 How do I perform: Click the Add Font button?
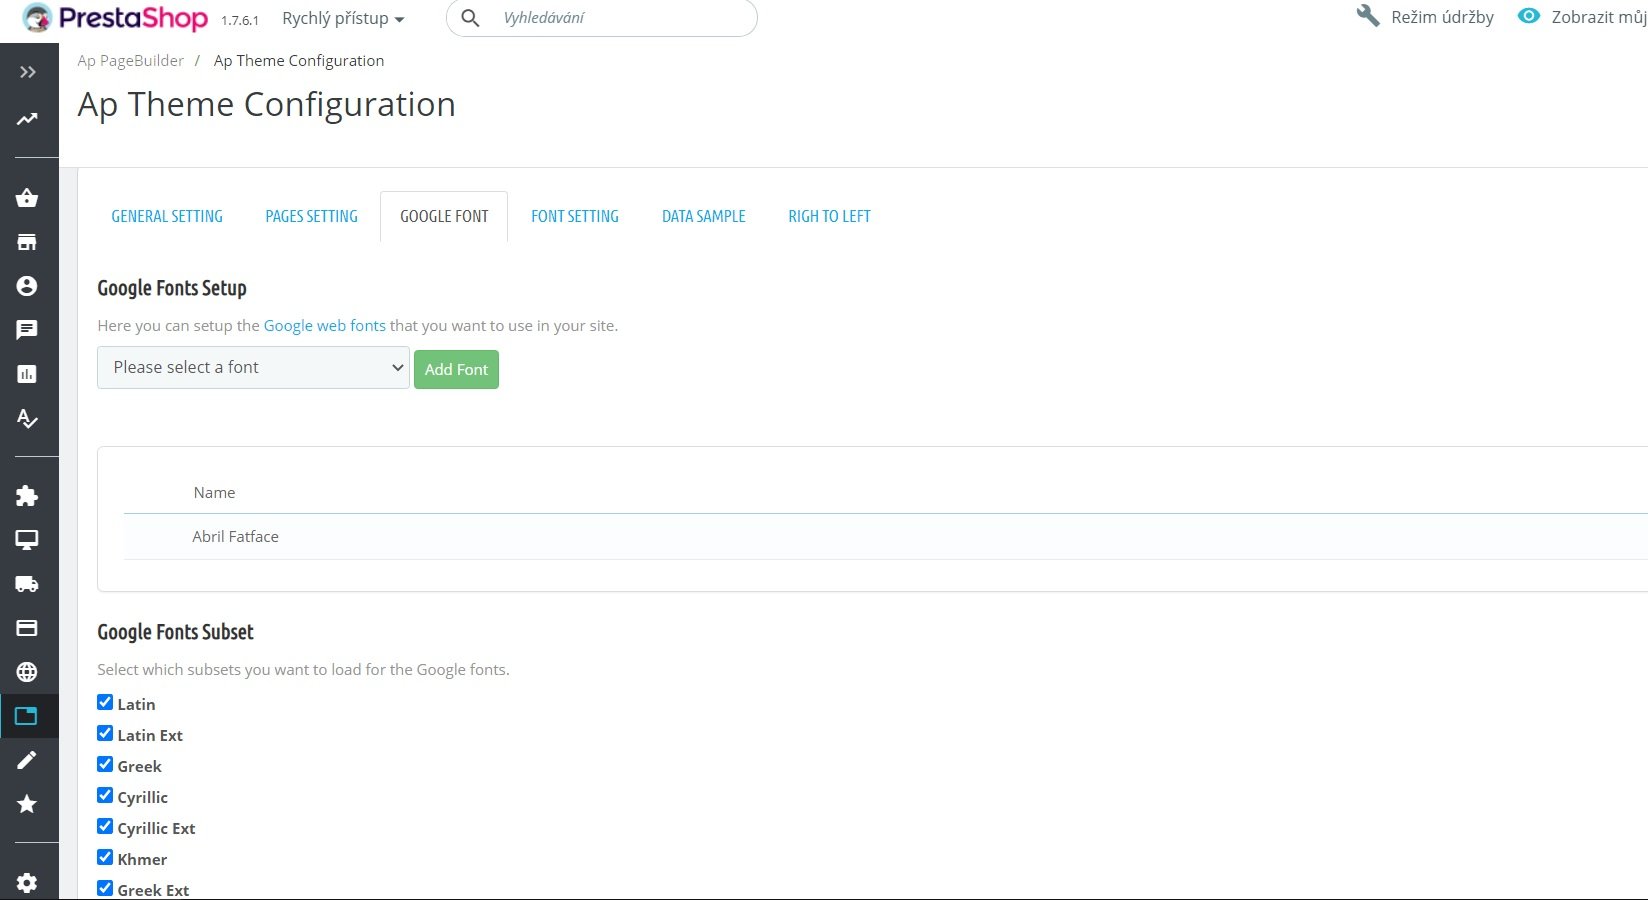456,369
